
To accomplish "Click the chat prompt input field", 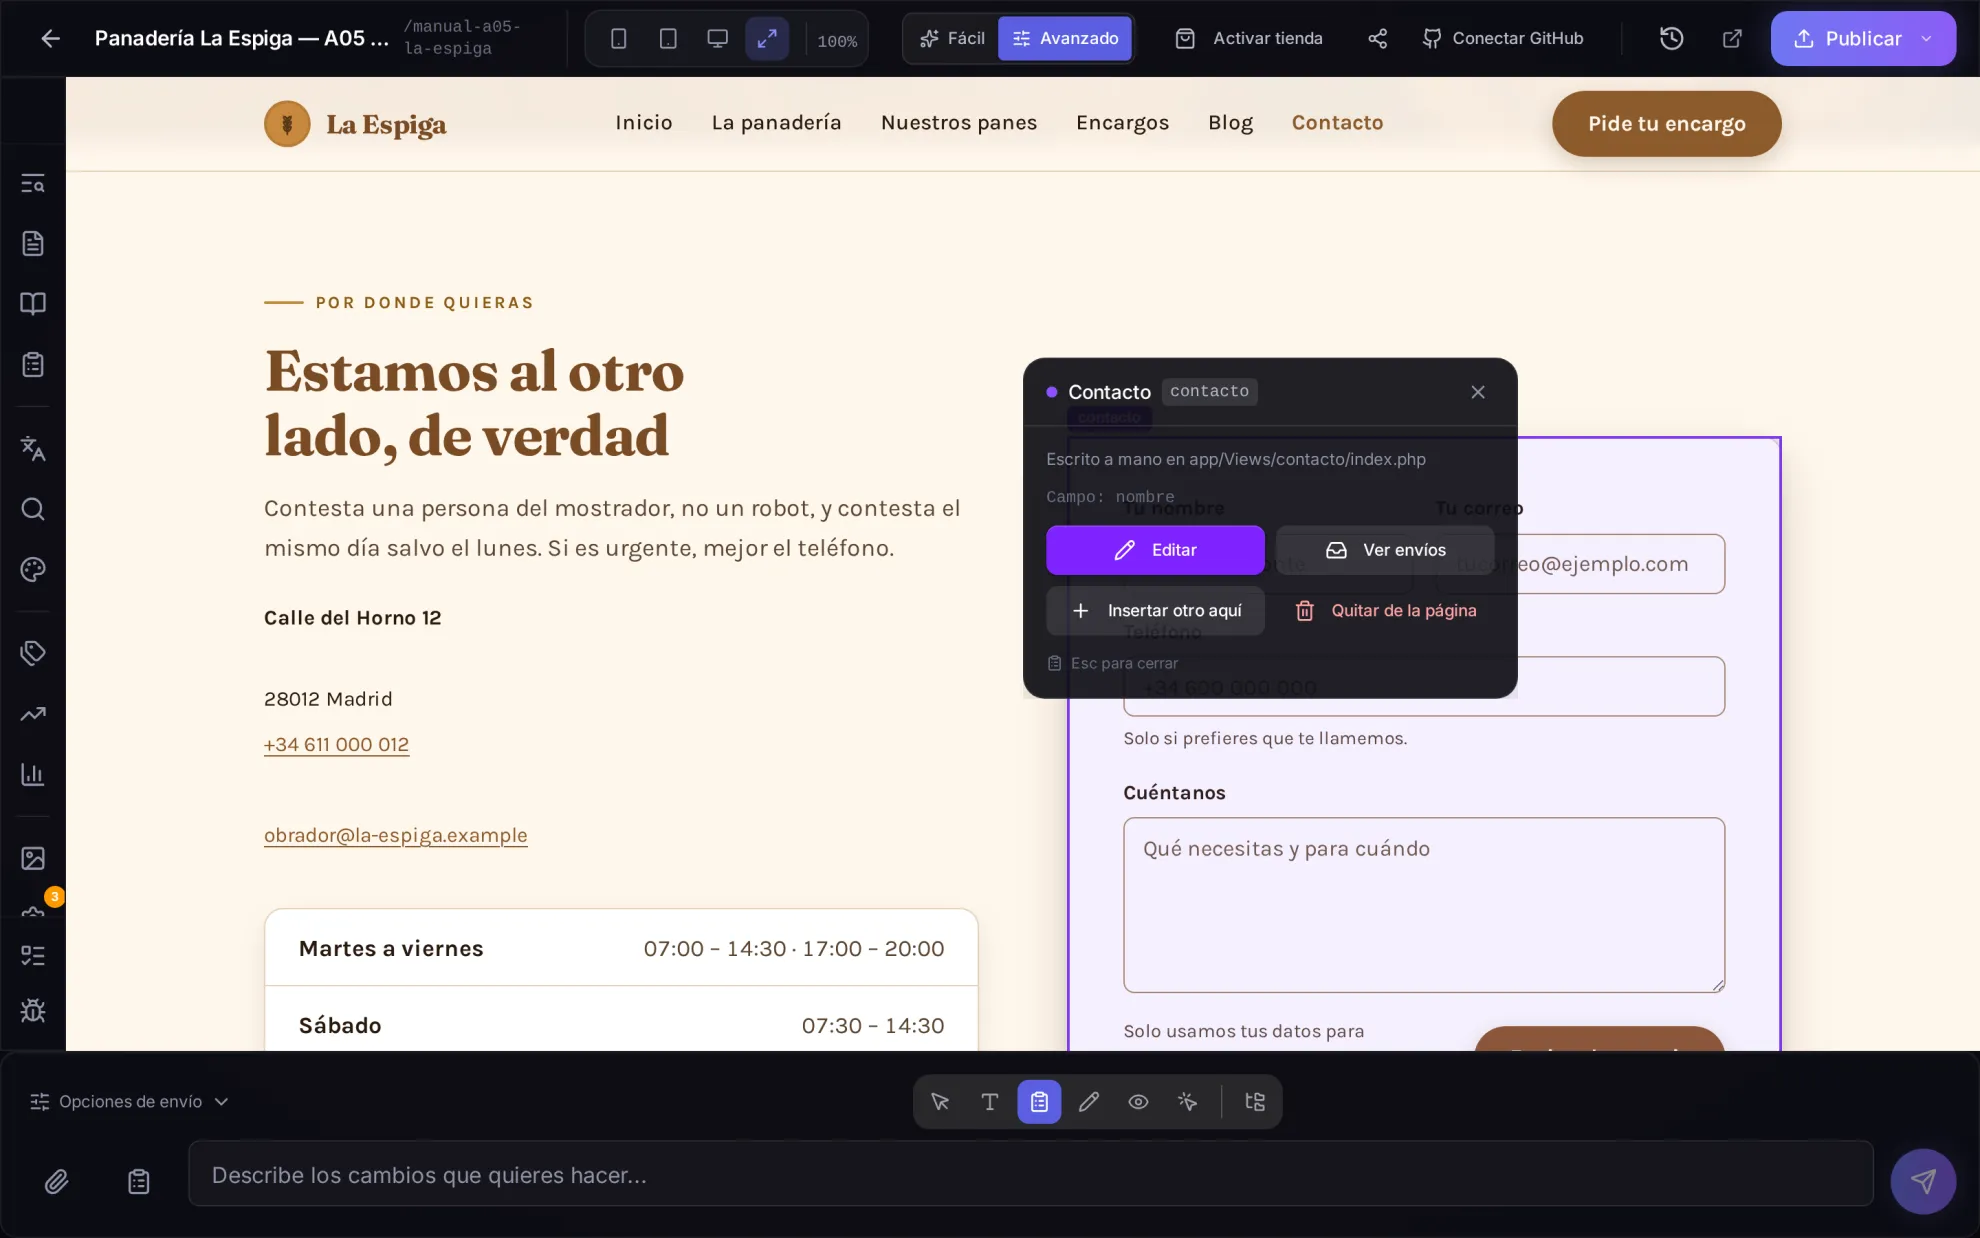I will 1030,1174.
